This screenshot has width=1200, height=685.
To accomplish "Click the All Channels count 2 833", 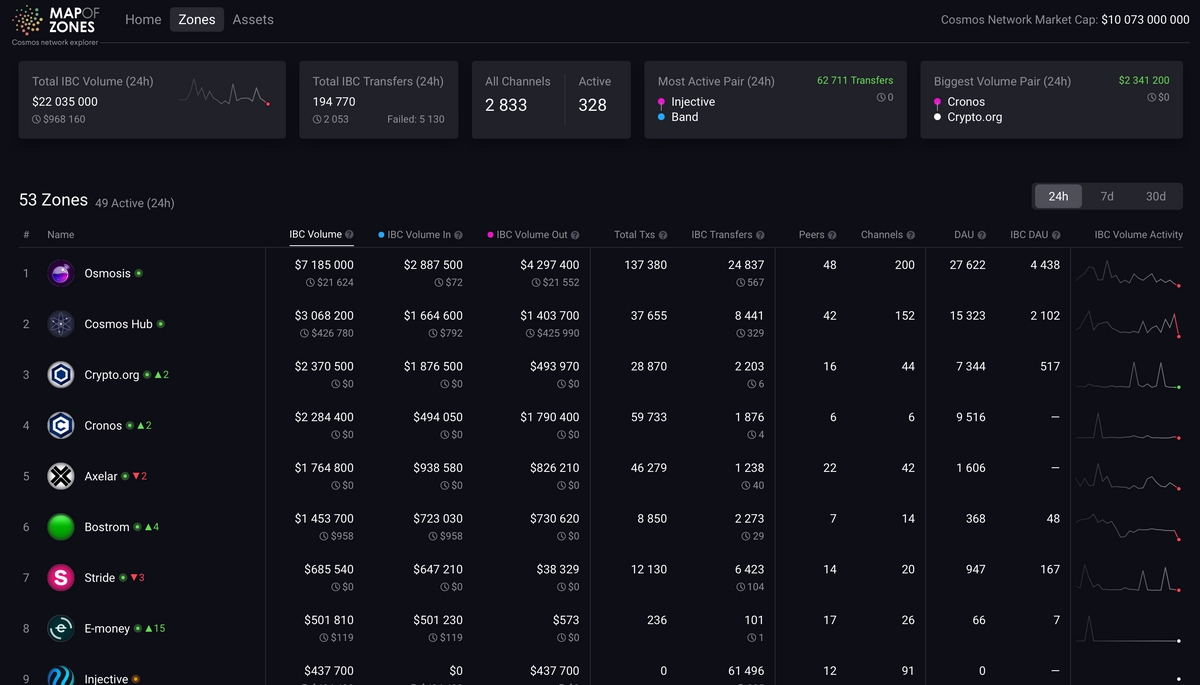I will pos(506,105).
